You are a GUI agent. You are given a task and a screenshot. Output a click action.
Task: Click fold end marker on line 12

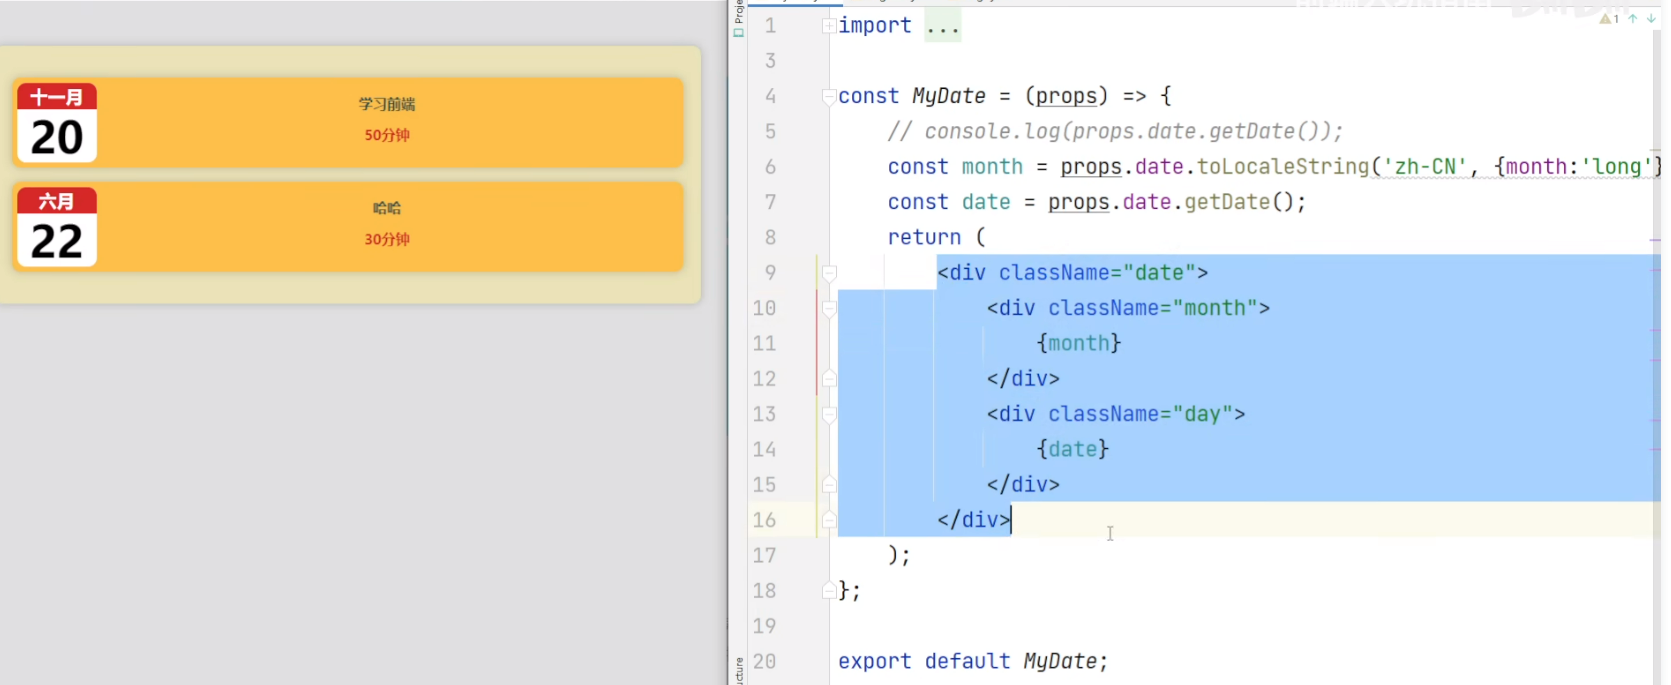(829, 378)
